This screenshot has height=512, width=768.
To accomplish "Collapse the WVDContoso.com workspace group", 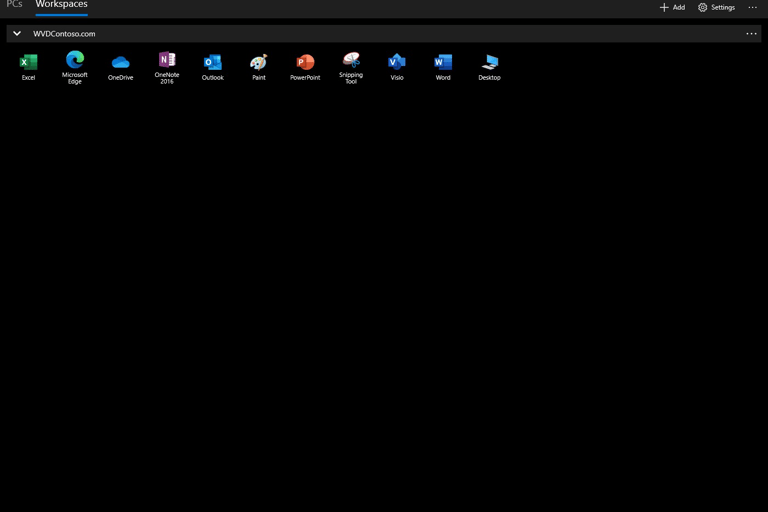I will click(17, 33).
